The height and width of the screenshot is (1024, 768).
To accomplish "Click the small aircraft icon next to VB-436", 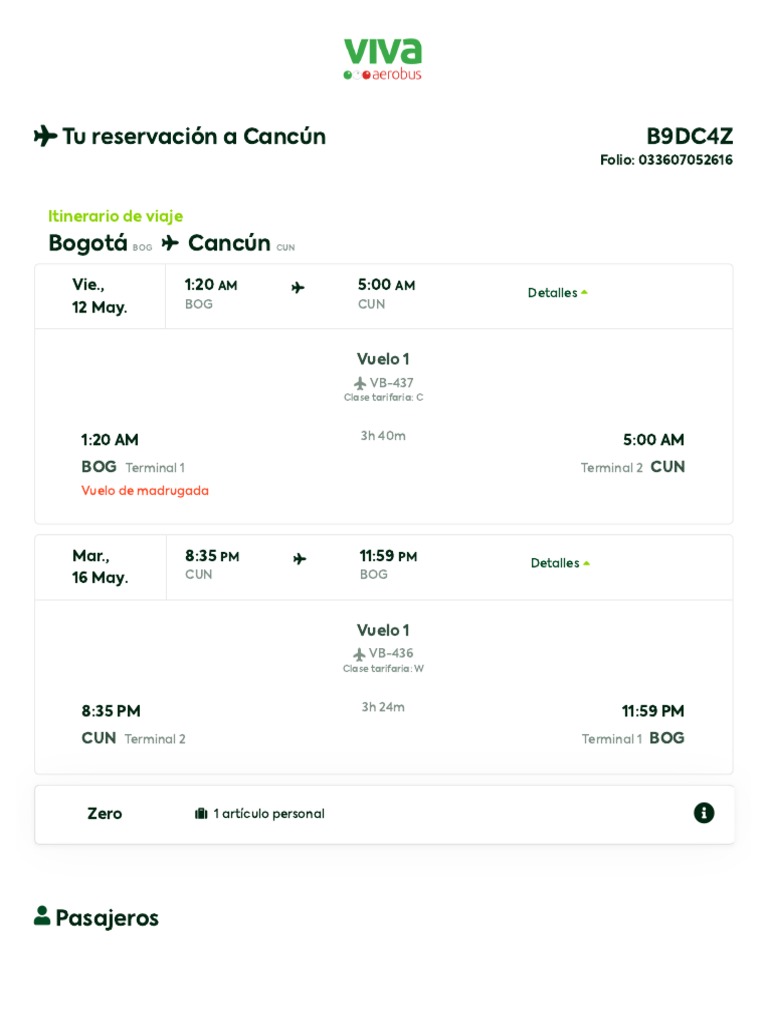I will pos(359,654).
